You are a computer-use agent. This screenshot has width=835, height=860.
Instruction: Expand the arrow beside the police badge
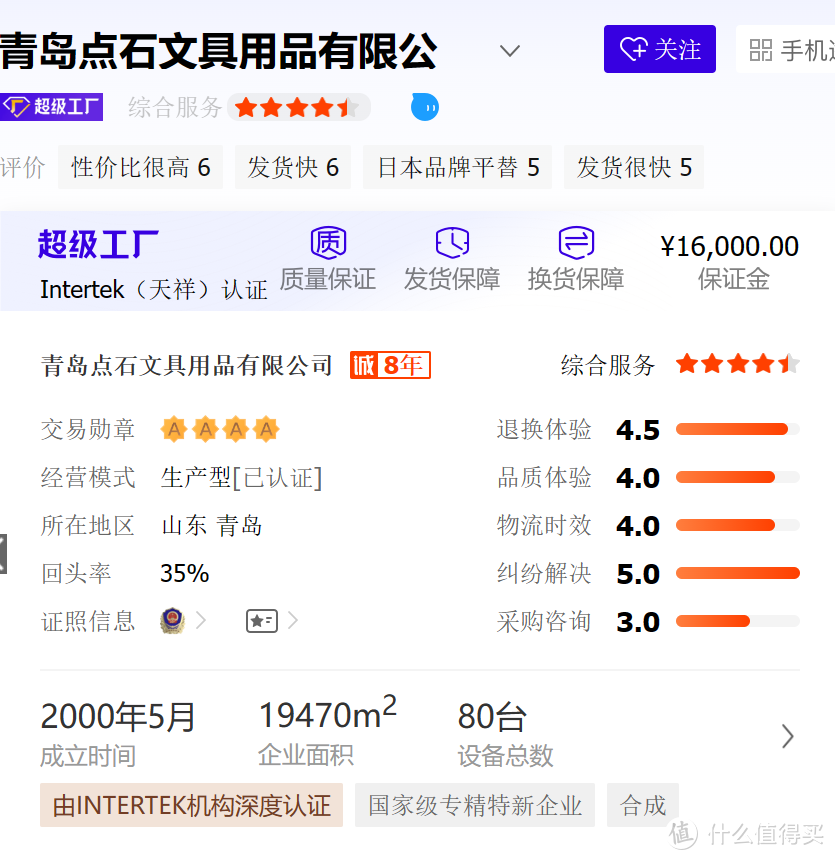(201, 621)
